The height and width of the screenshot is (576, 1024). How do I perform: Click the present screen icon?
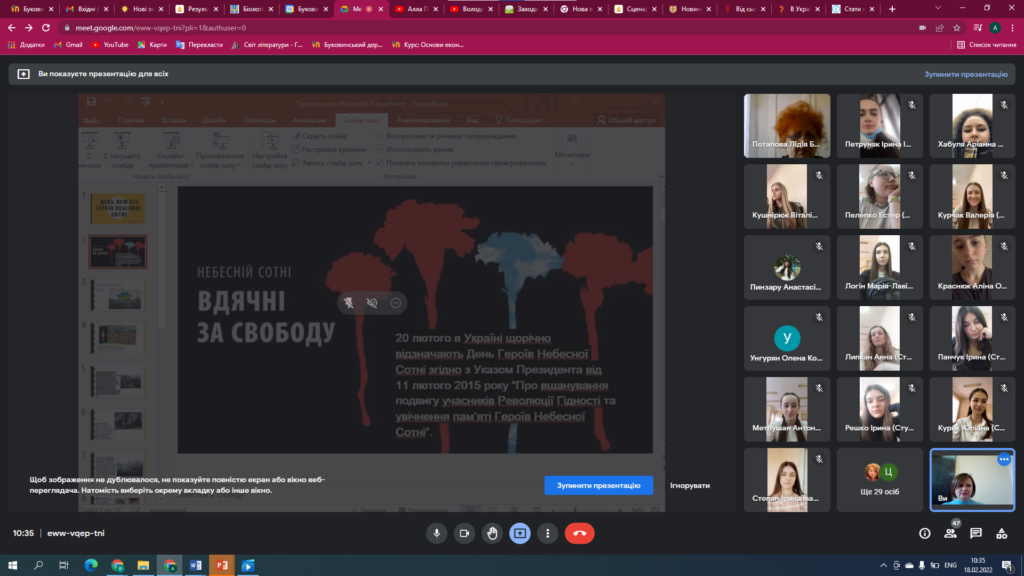point(520,533)
